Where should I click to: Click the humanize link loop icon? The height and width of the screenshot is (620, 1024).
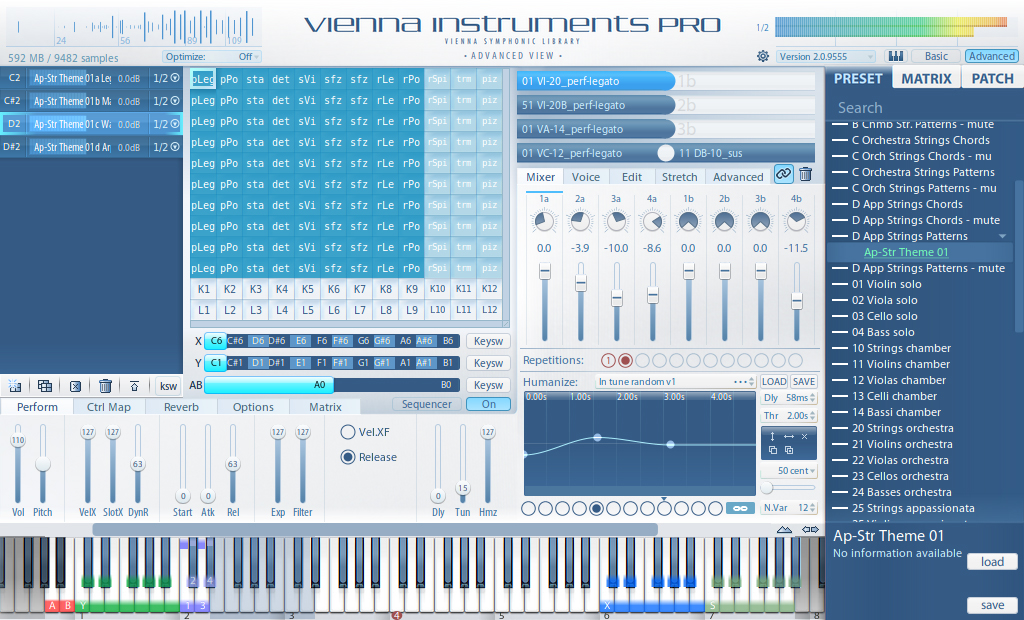(x=740, y=508)
